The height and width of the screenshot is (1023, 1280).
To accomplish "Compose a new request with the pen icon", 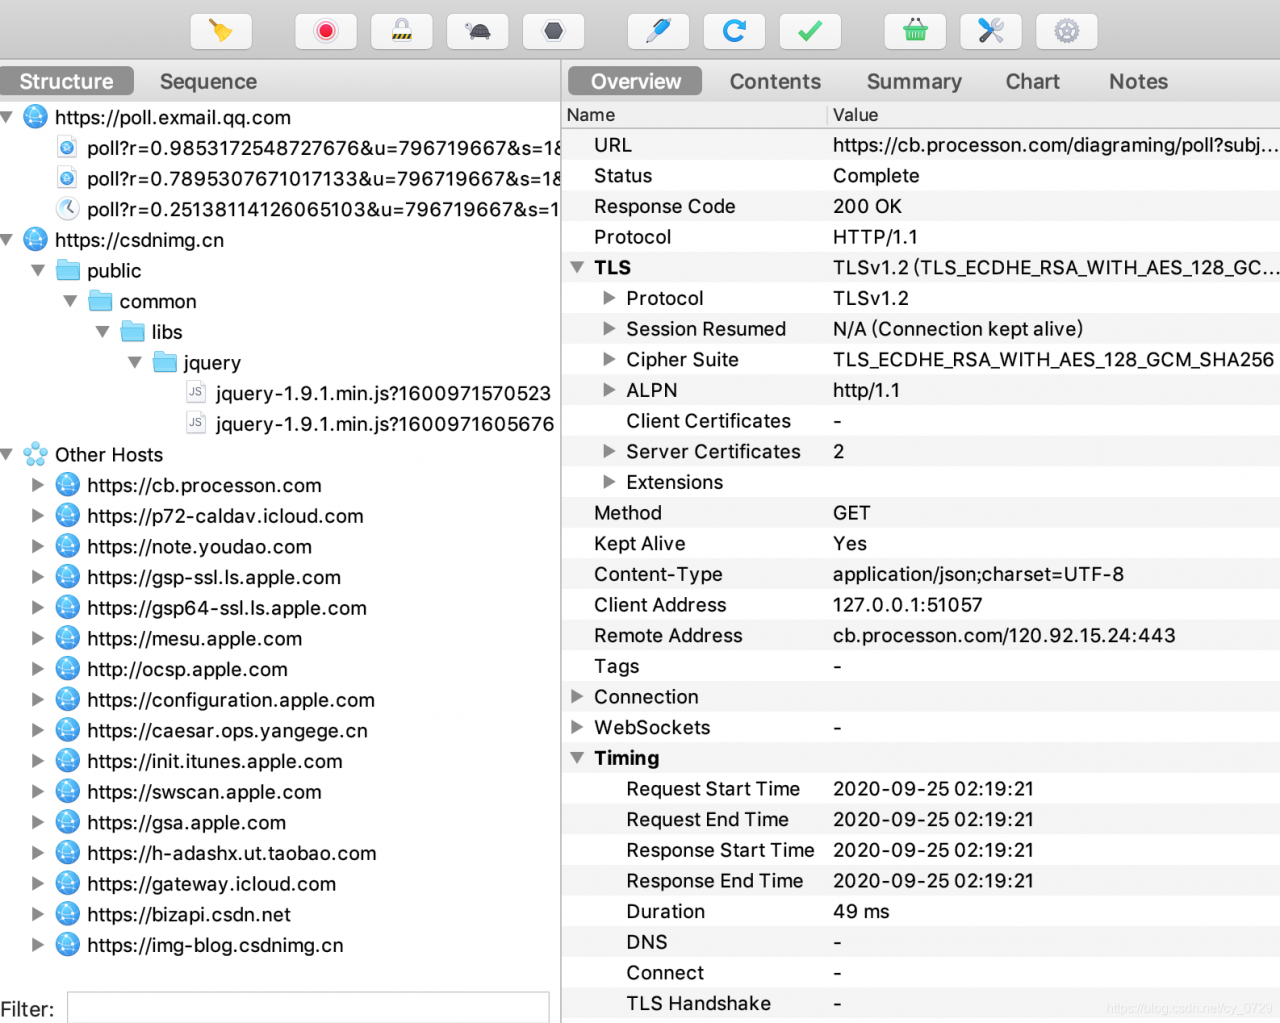I will tap(658, 32).
